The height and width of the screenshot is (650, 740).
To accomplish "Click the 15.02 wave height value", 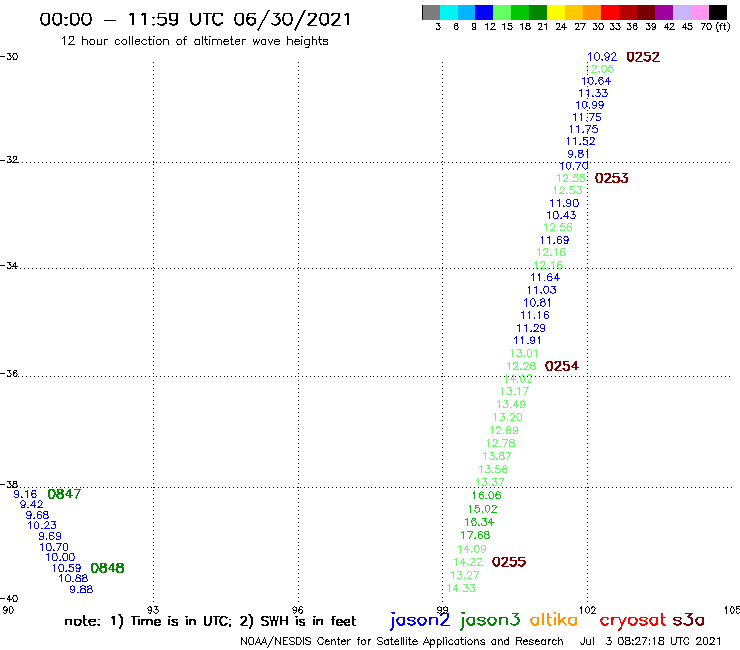I will click(482, 509).
